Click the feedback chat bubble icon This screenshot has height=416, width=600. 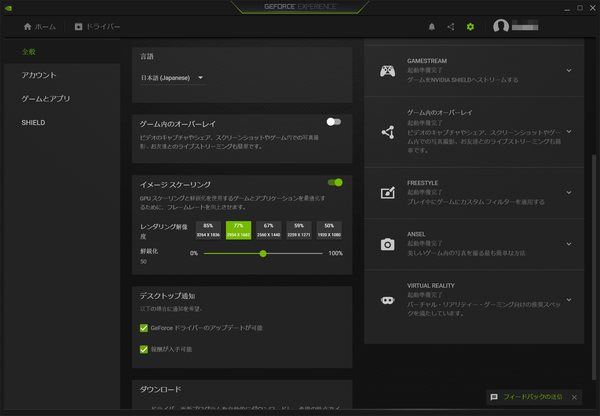click(x=494, y=397)
